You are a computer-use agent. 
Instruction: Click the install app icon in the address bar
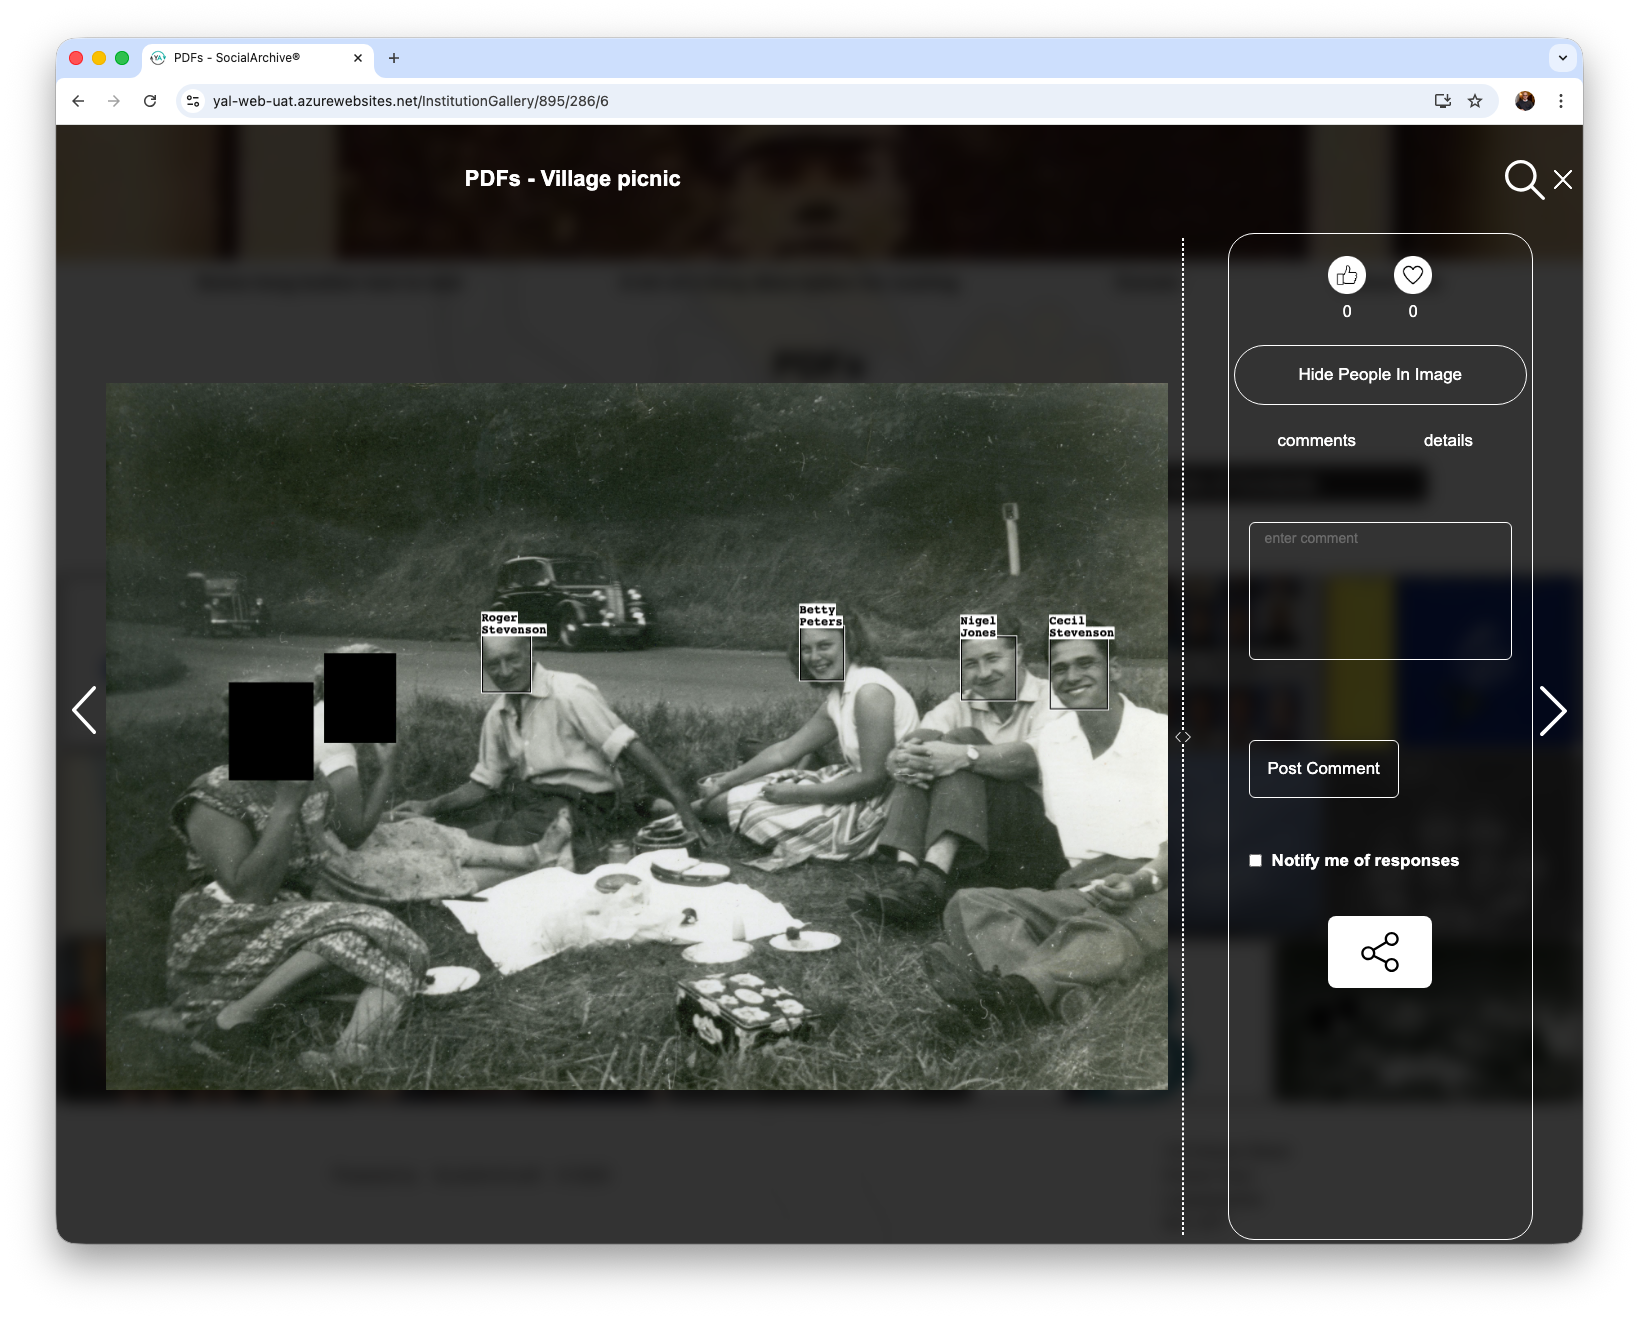coord(1442,101)
